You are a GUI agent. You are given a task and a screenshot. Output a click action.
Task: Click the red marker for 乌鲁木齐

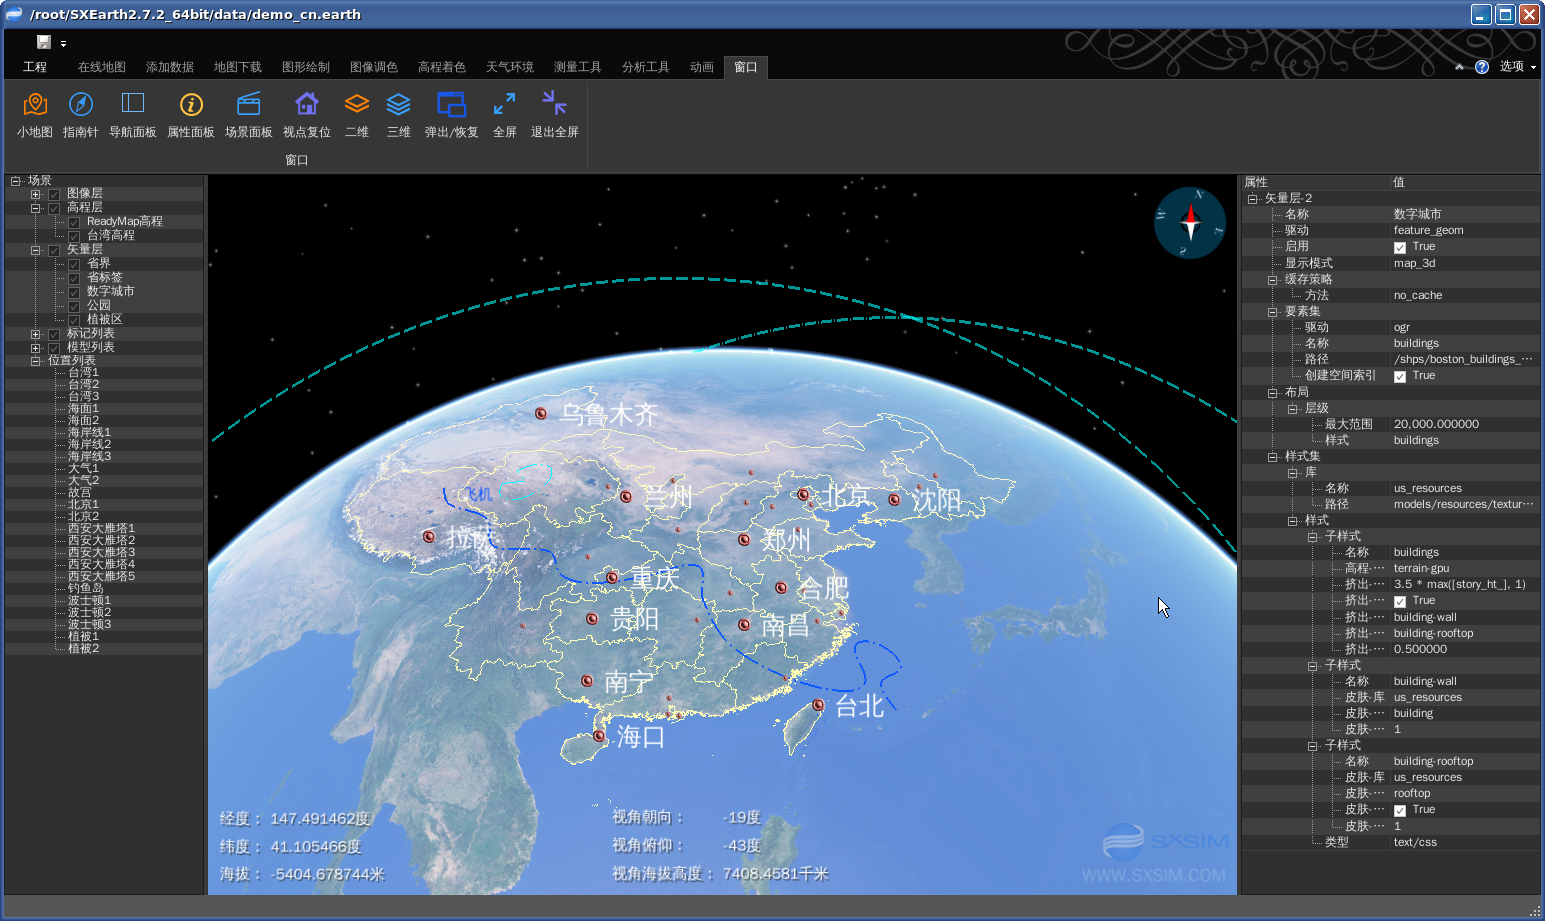(x=541, y=413)
